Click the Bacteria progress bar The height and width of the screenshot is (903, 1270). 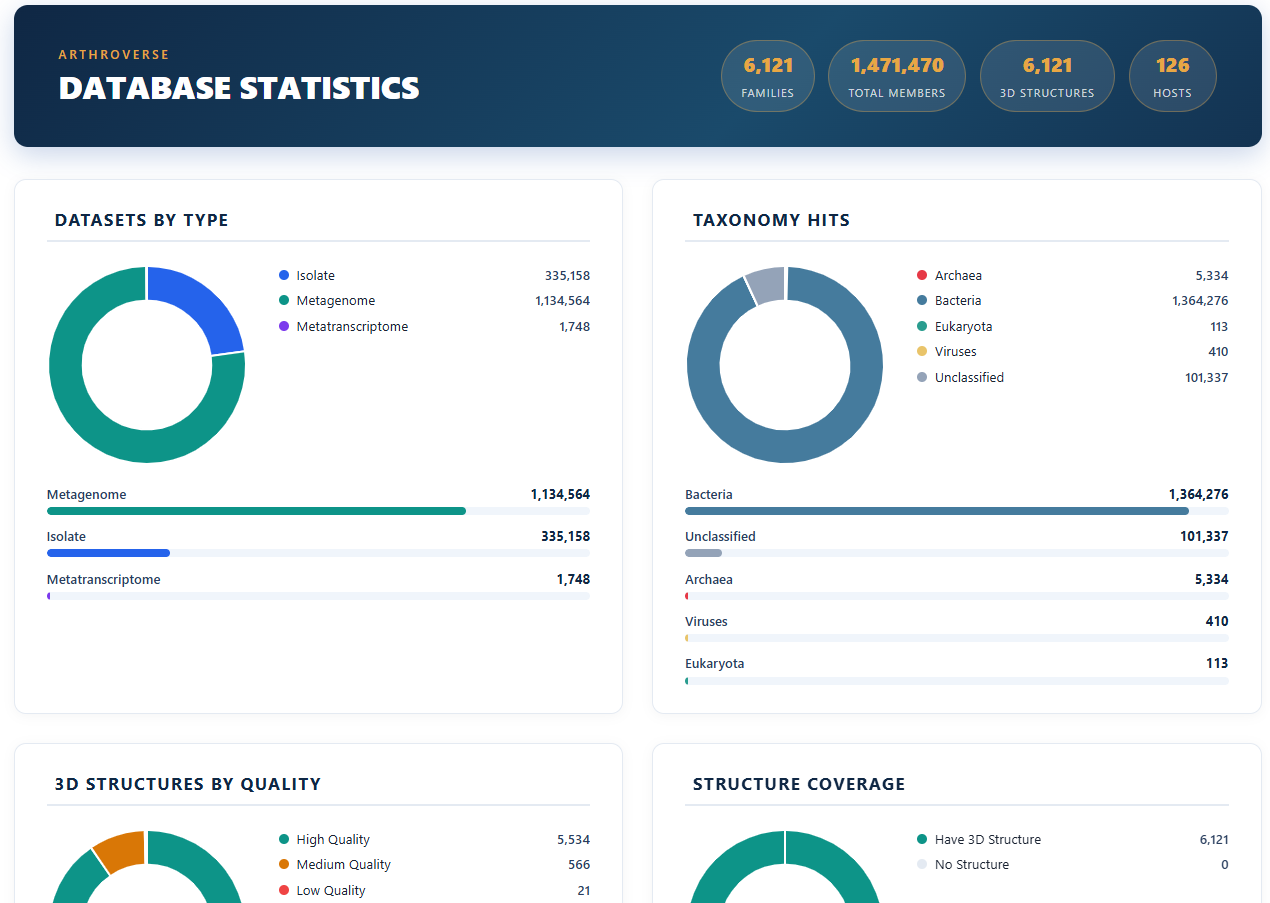(957, 511)
